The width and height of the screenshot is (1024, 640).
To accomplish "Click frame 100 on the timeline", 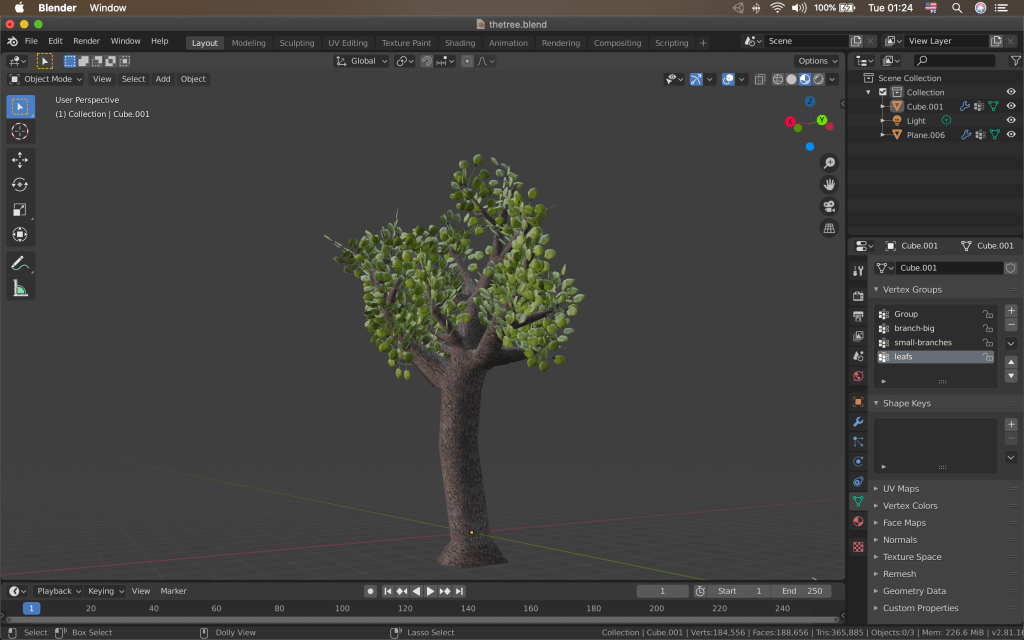I will click(342, 608).
